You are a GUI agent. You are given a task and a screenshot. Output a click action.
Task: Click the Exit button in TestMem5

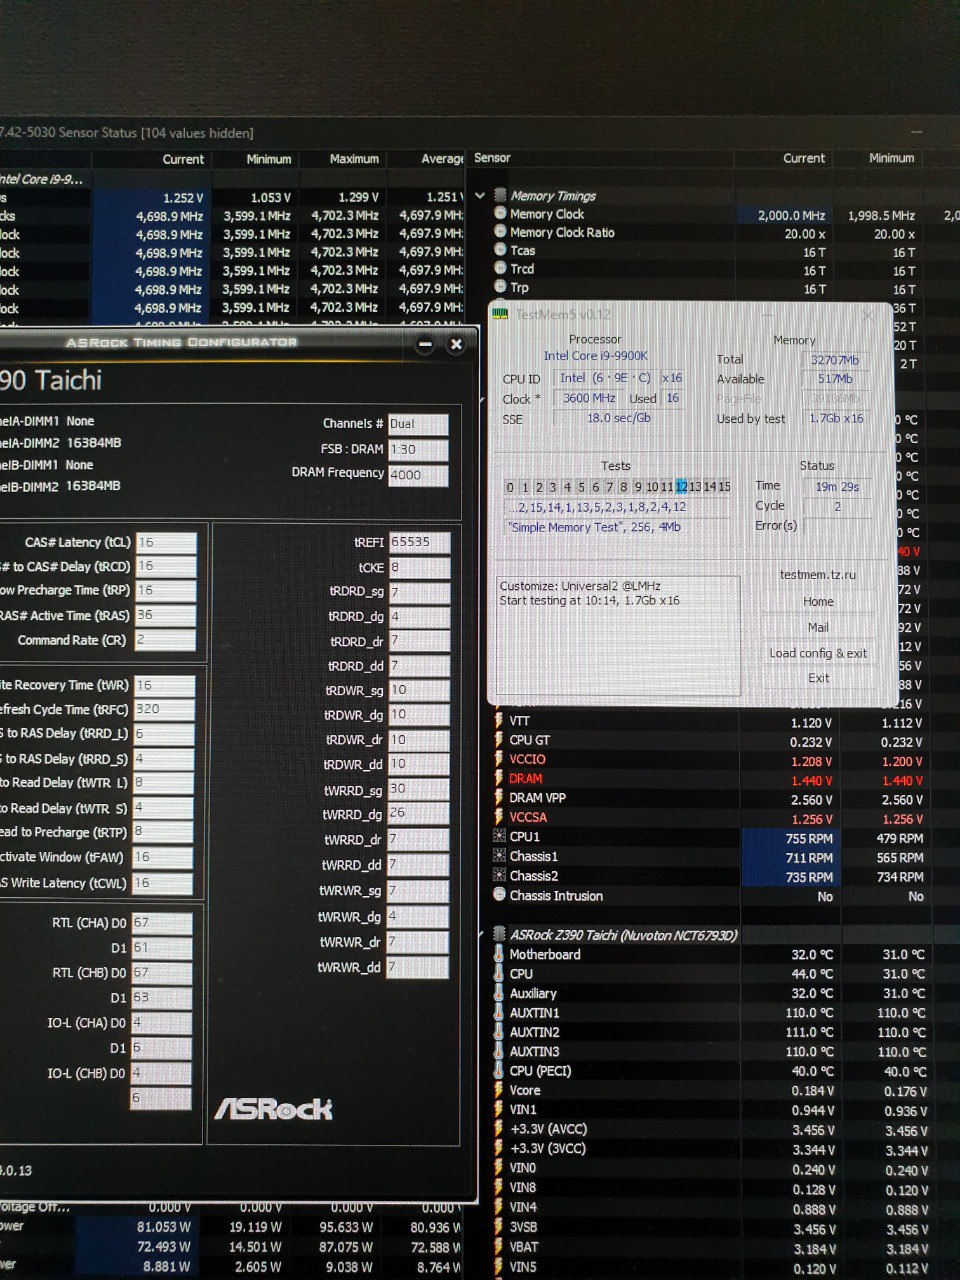pos(818,678)
